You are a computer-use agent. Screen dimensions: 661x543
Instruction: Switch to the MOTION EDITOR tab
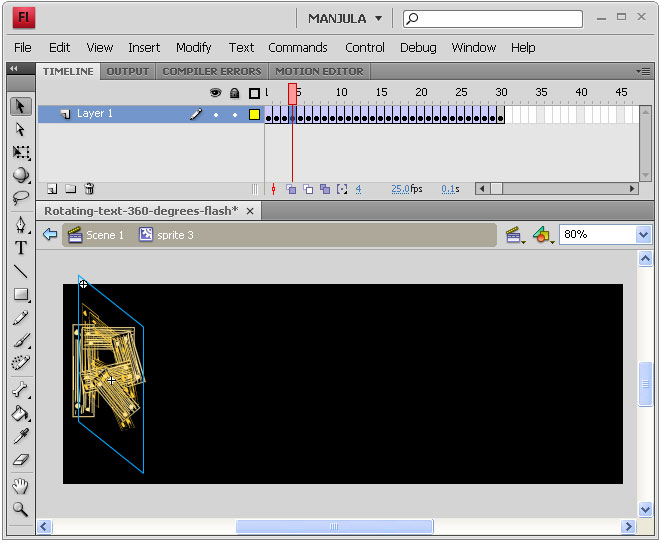click(319, 71)
